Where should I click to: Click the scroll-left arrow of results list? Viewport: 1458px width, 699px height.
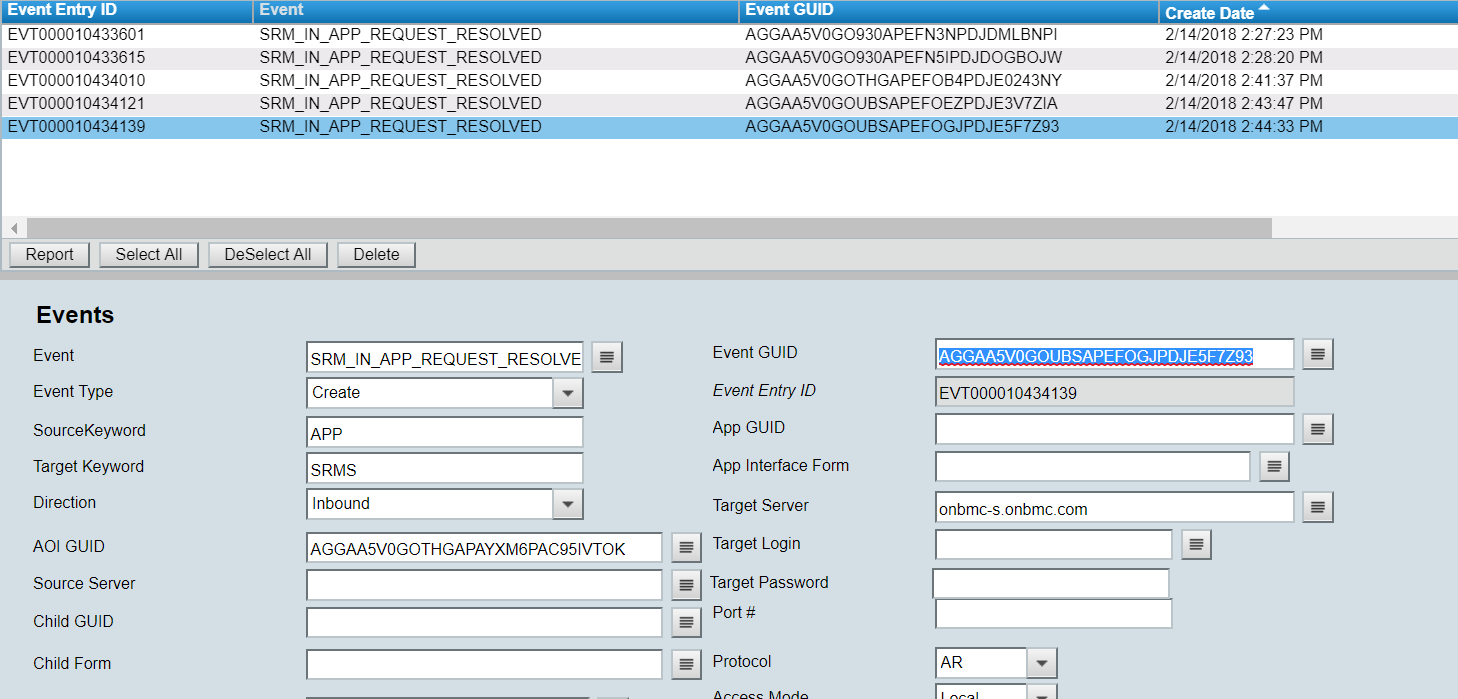click(14, 228)
